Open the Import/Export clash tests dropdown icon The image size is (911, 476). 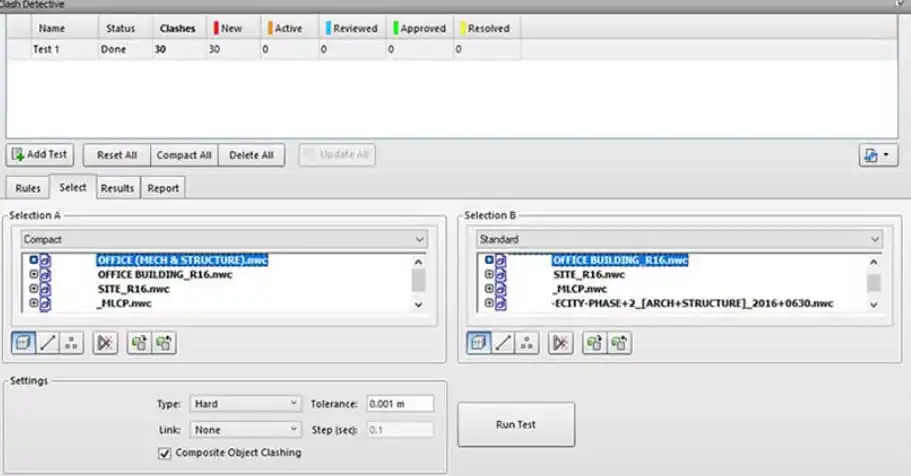pyautogui.click(x=878, y=155)
